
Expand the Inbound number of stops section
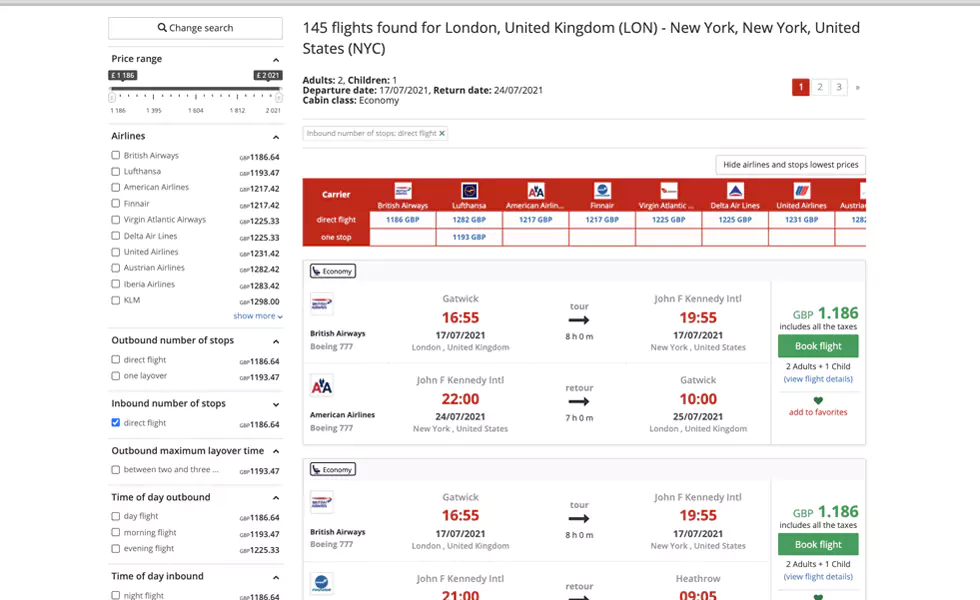[276, 405]
